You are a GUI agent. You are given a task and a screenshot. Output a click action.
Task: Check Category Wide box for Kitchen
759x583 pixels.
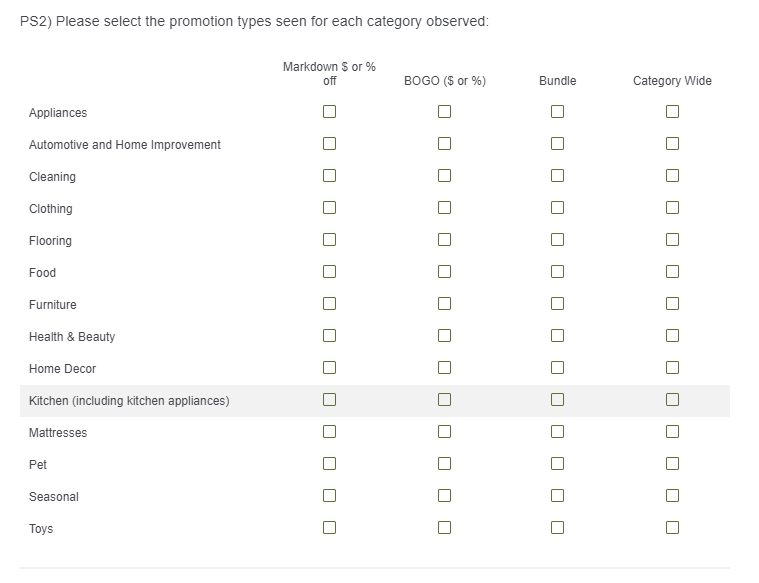[x=672, y=400]
